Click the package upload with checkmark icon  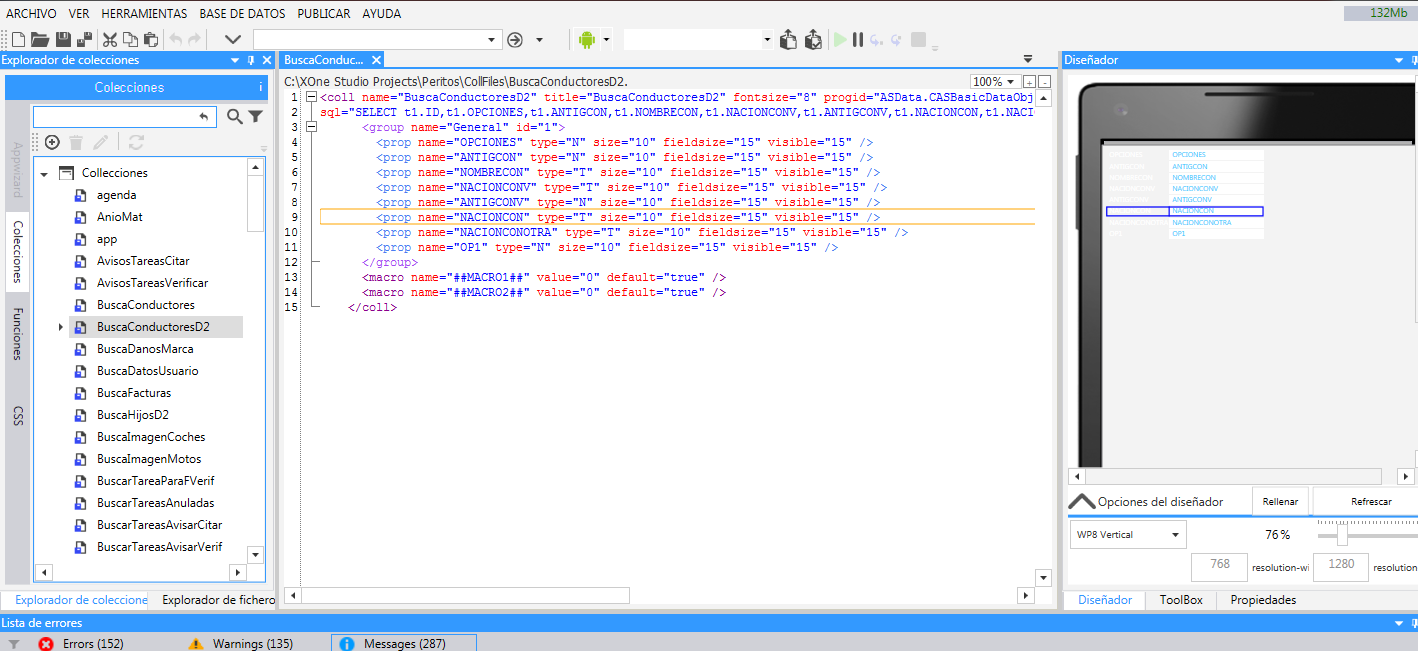click(x=813, y=39)
